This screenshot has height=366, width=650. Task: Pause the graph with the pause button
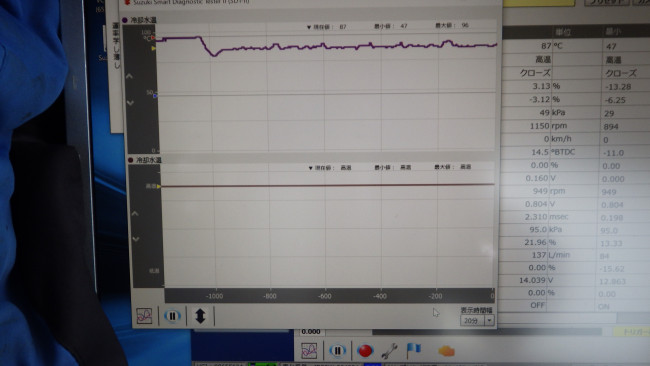tap(172, 316)
